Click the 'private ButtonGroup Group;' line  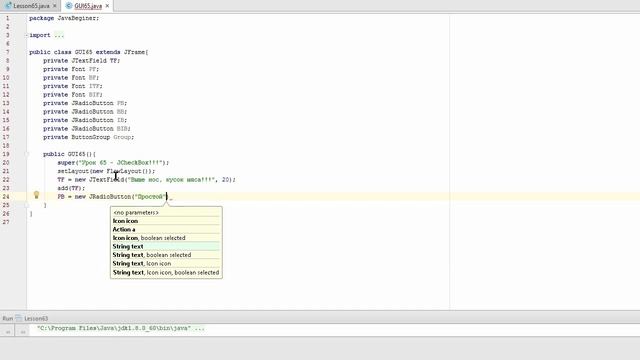89,137
